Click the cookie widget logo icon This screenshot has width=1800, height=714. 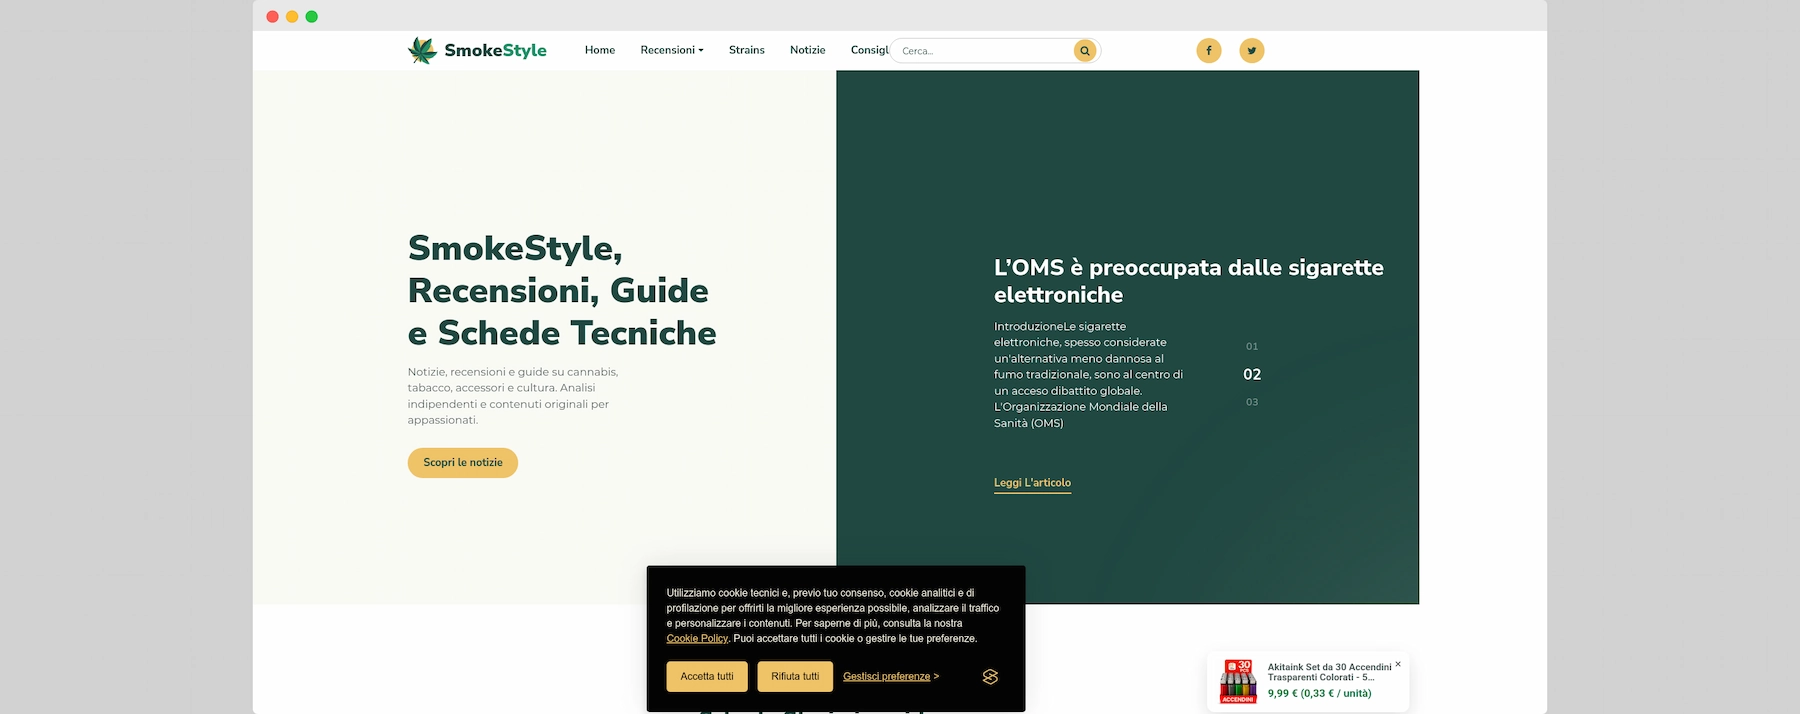990,677
